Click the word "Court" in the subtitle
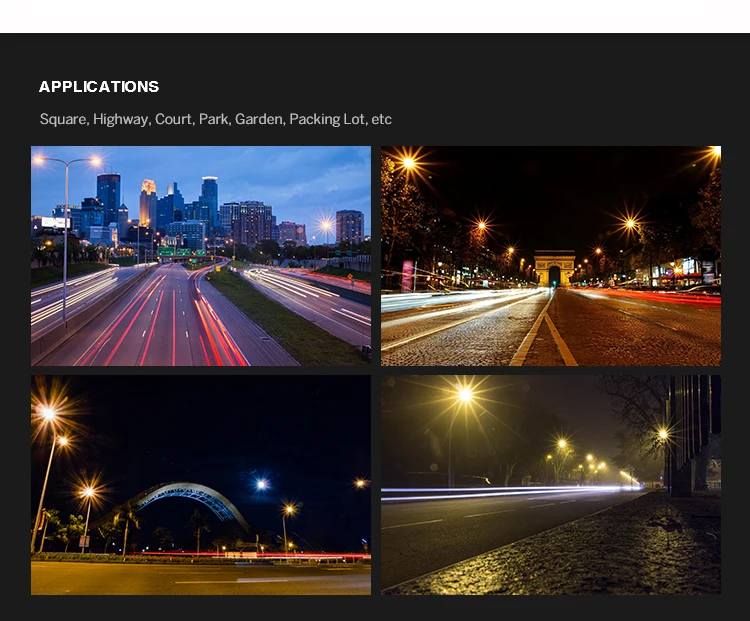This screenshot has width=750, height=621. pos(174,119)
